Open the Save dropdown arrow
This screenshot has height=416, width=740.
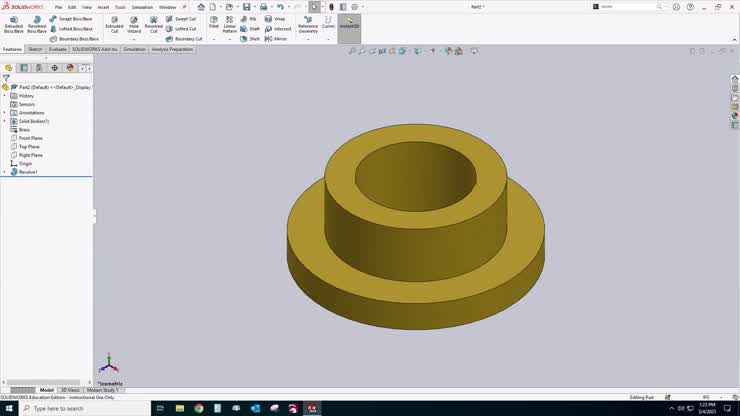[x=254, y=7]
